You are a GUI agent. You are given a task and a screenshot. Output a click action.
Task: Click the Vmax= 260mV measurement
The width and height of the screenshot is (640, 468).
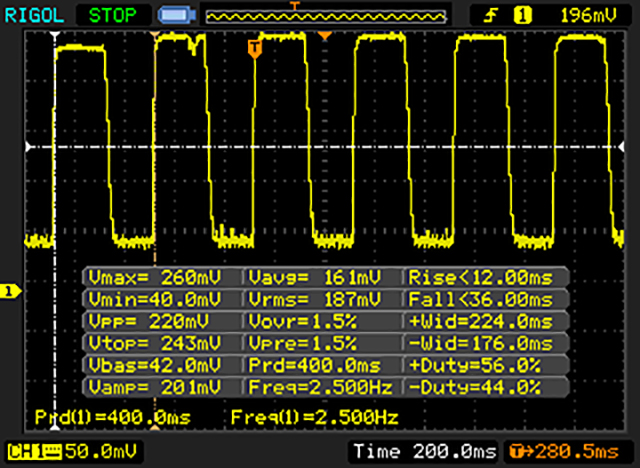155,278
